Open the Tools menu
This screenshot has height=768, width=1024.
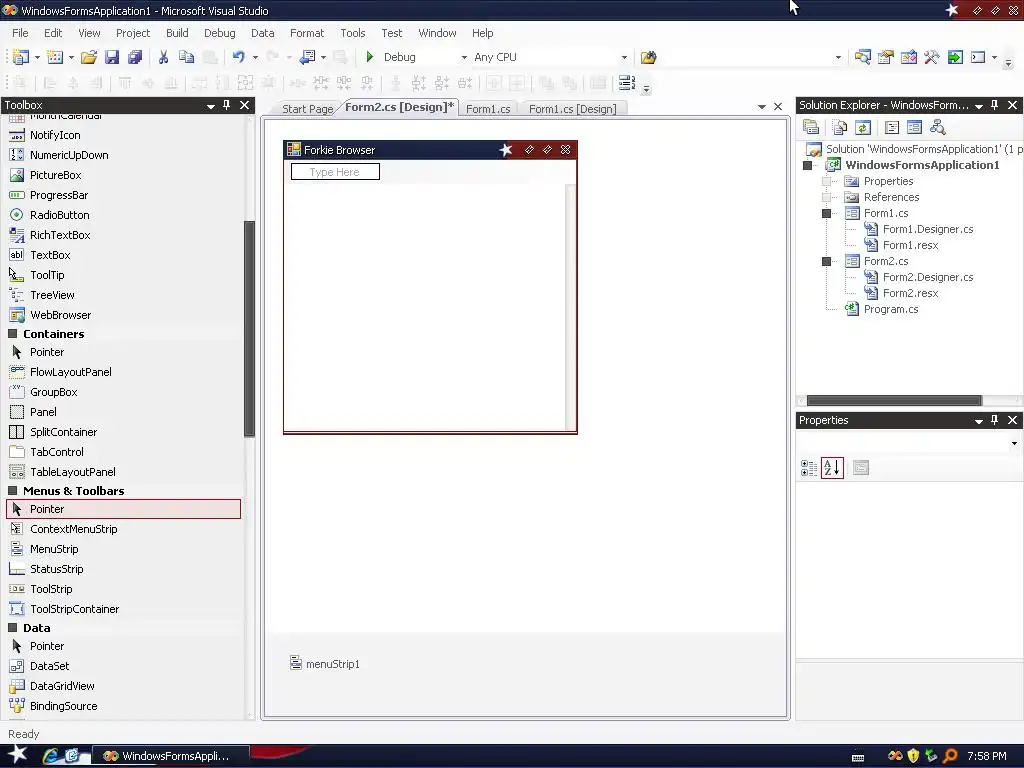tap(353, 33)
